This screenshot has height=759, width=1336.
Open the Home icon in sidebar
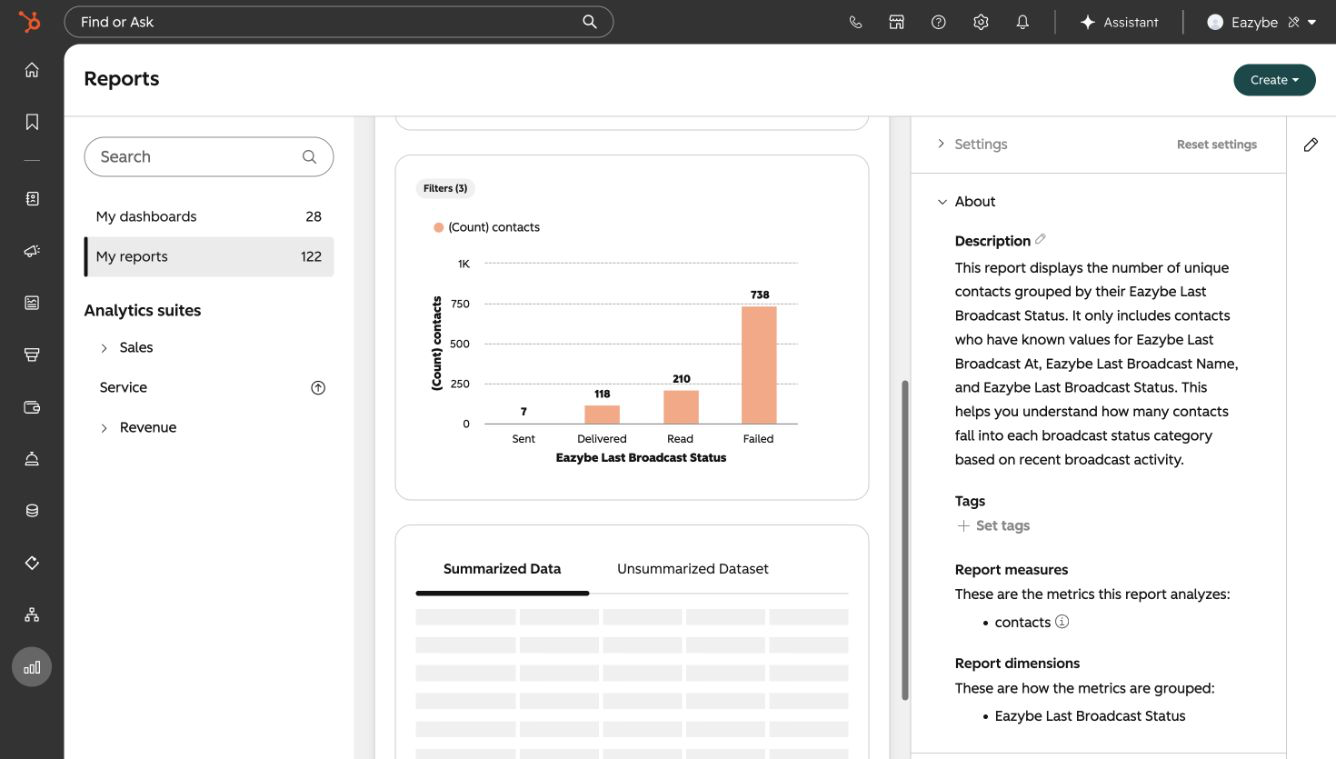[x=32, y=70]
